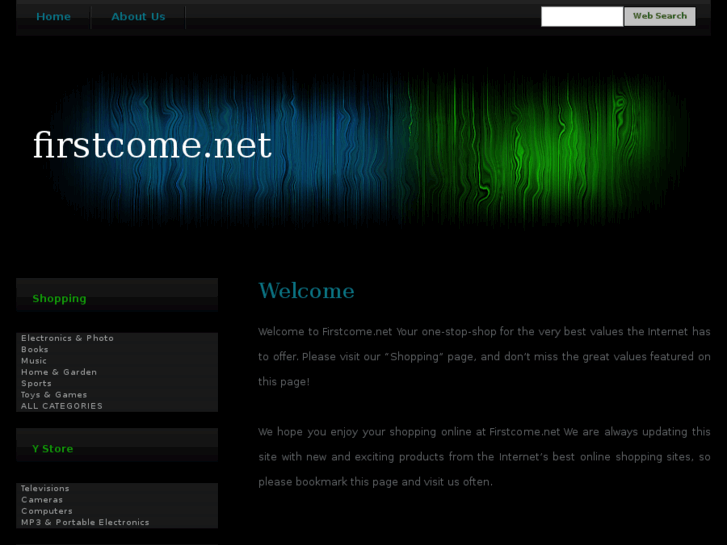Click the web search input field
This screenshot has width=727, height=545.
point(582,17)
